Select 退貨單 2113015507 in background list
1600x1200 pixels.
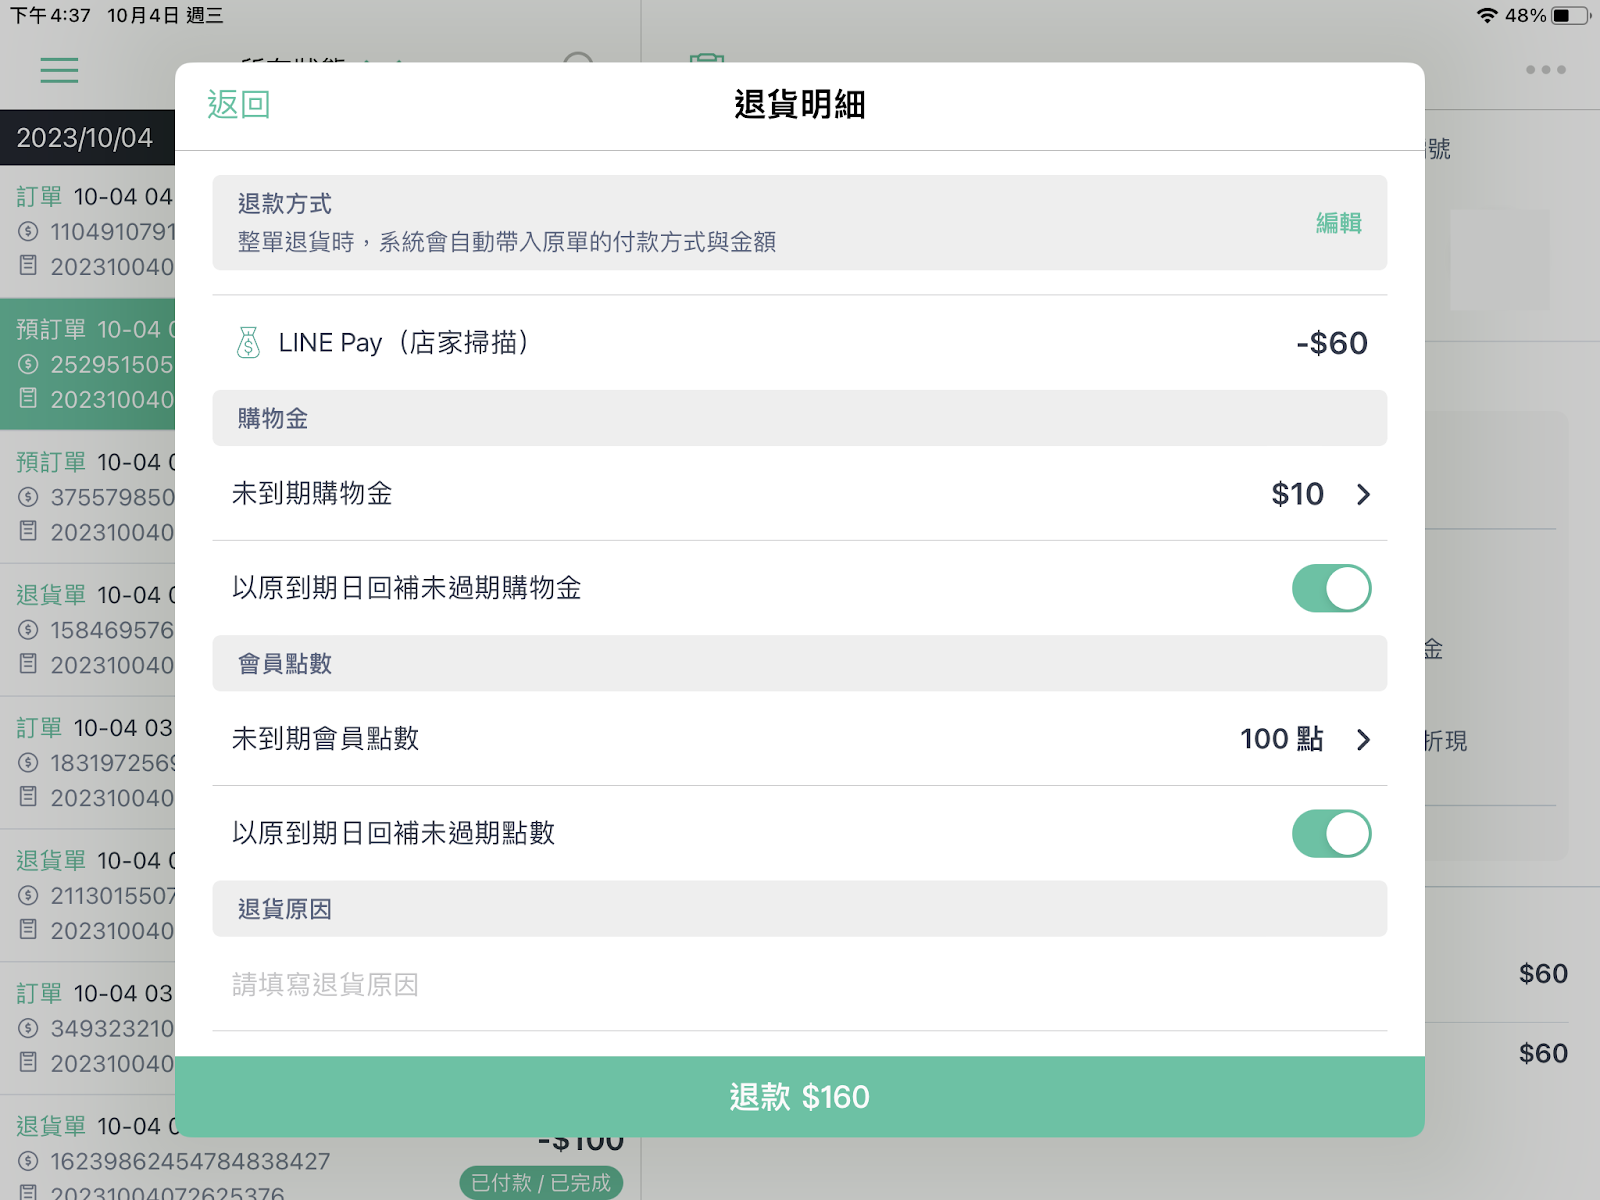pyautogui.click(x=88, y=896)
